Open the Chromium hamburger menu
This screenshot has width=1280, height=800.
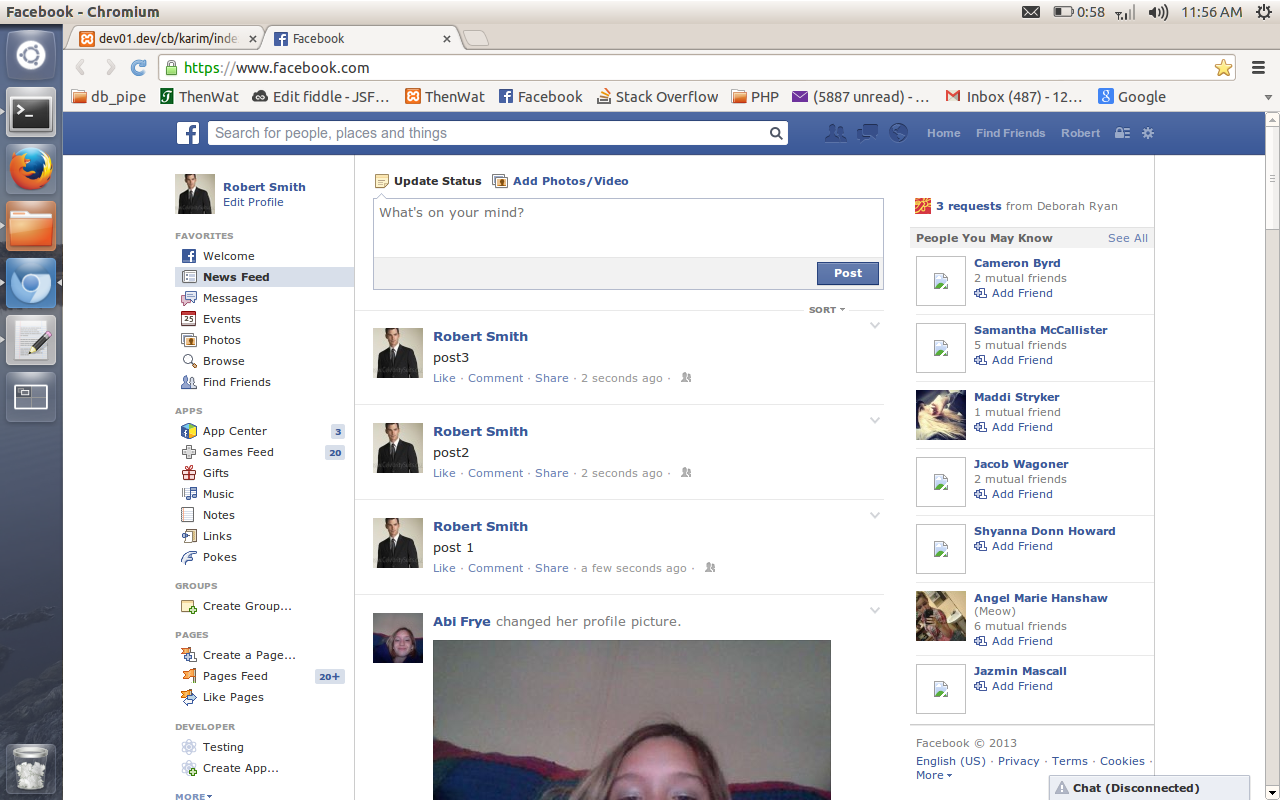[x=1258, y=69]
